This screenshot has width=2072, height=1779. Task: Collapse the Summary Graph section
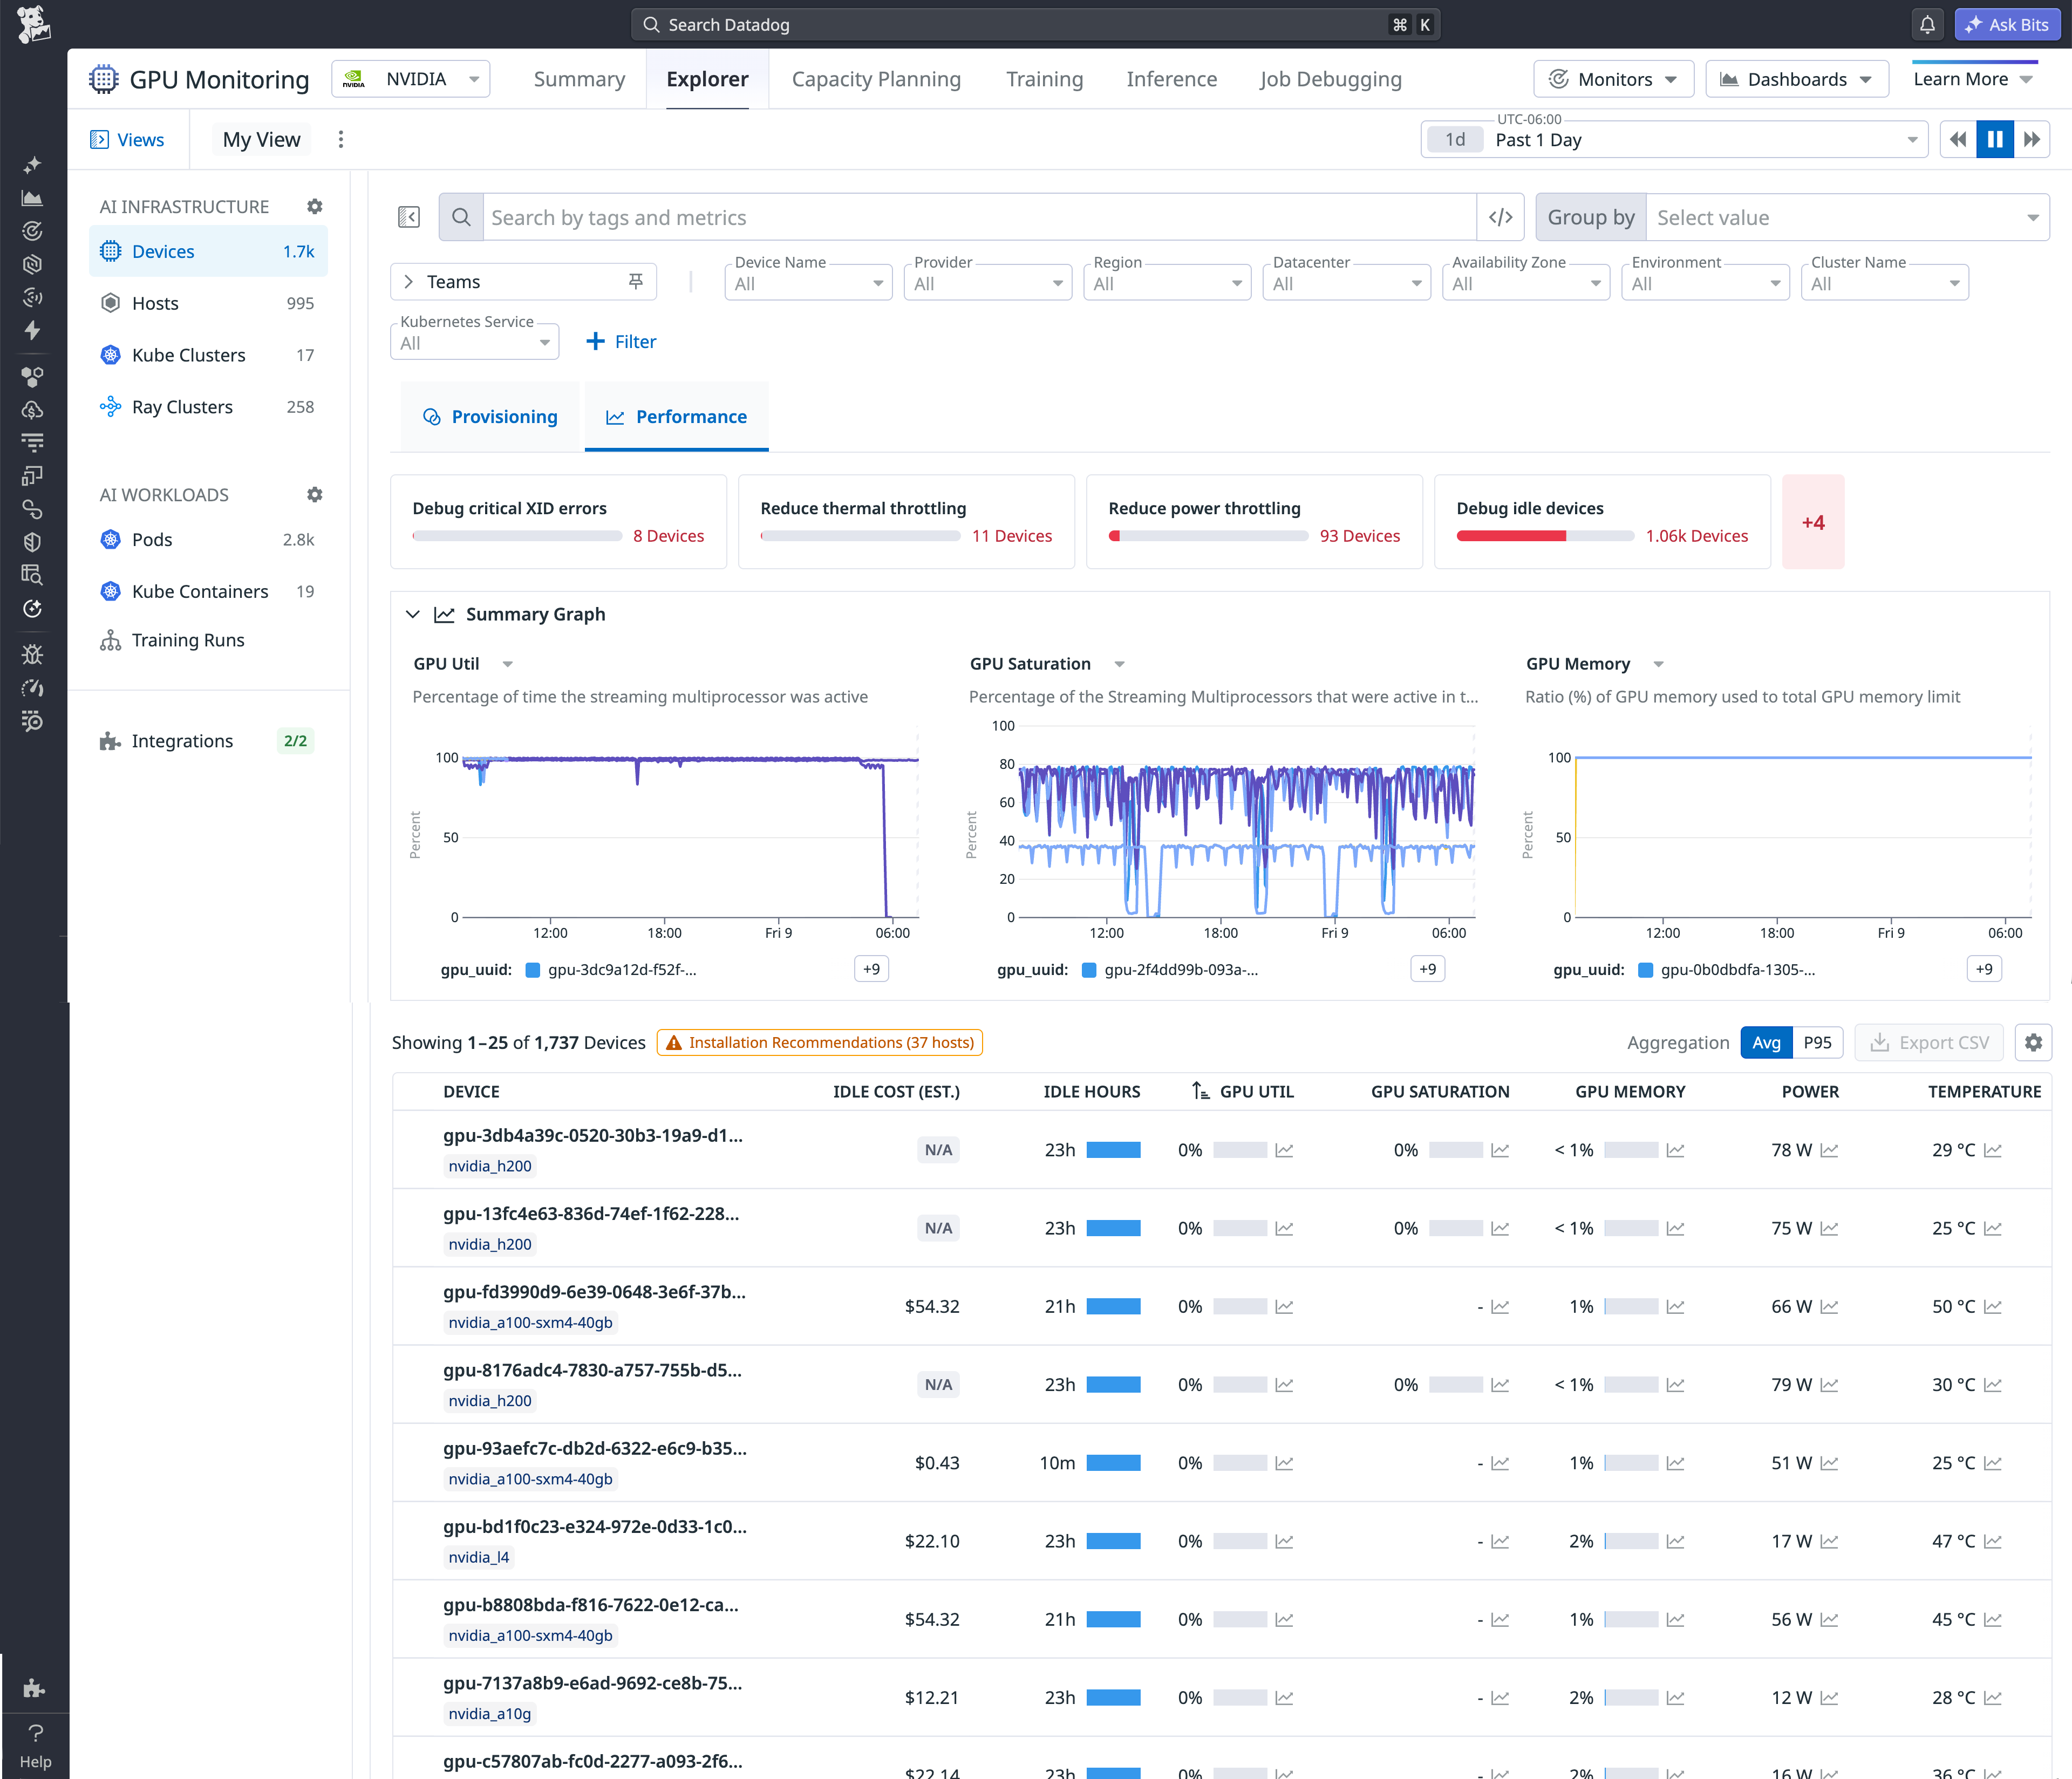(x=412, y=614)
